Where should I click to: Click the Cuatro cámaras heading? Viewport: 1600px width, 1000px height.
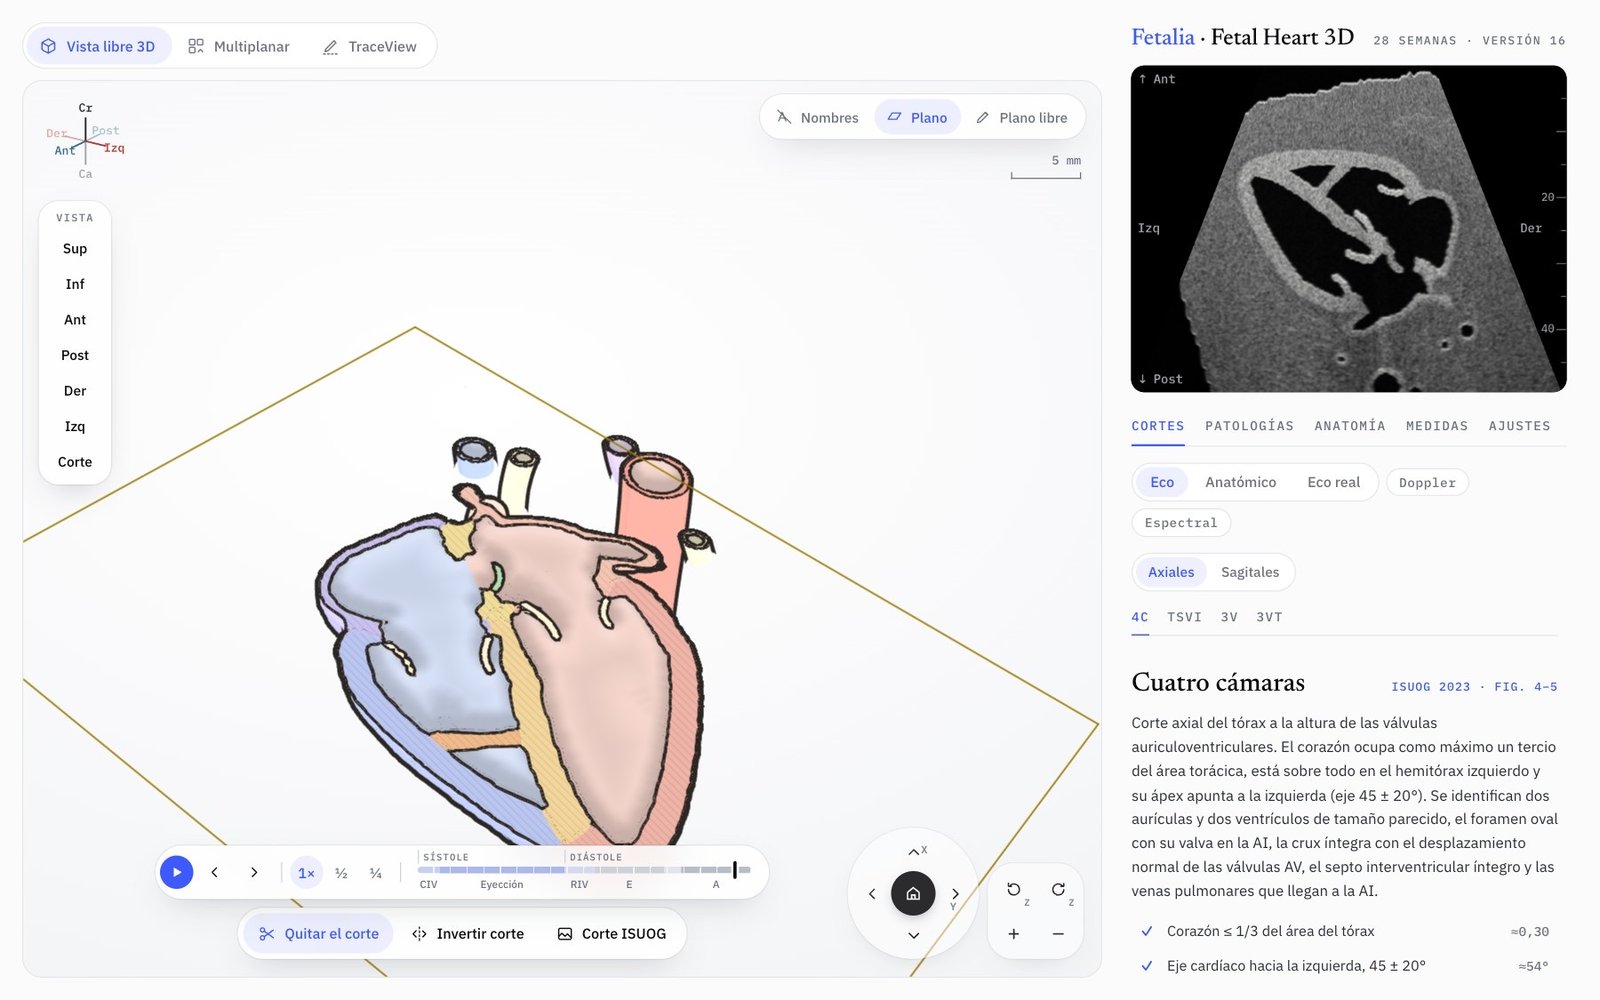(1218, 683)
